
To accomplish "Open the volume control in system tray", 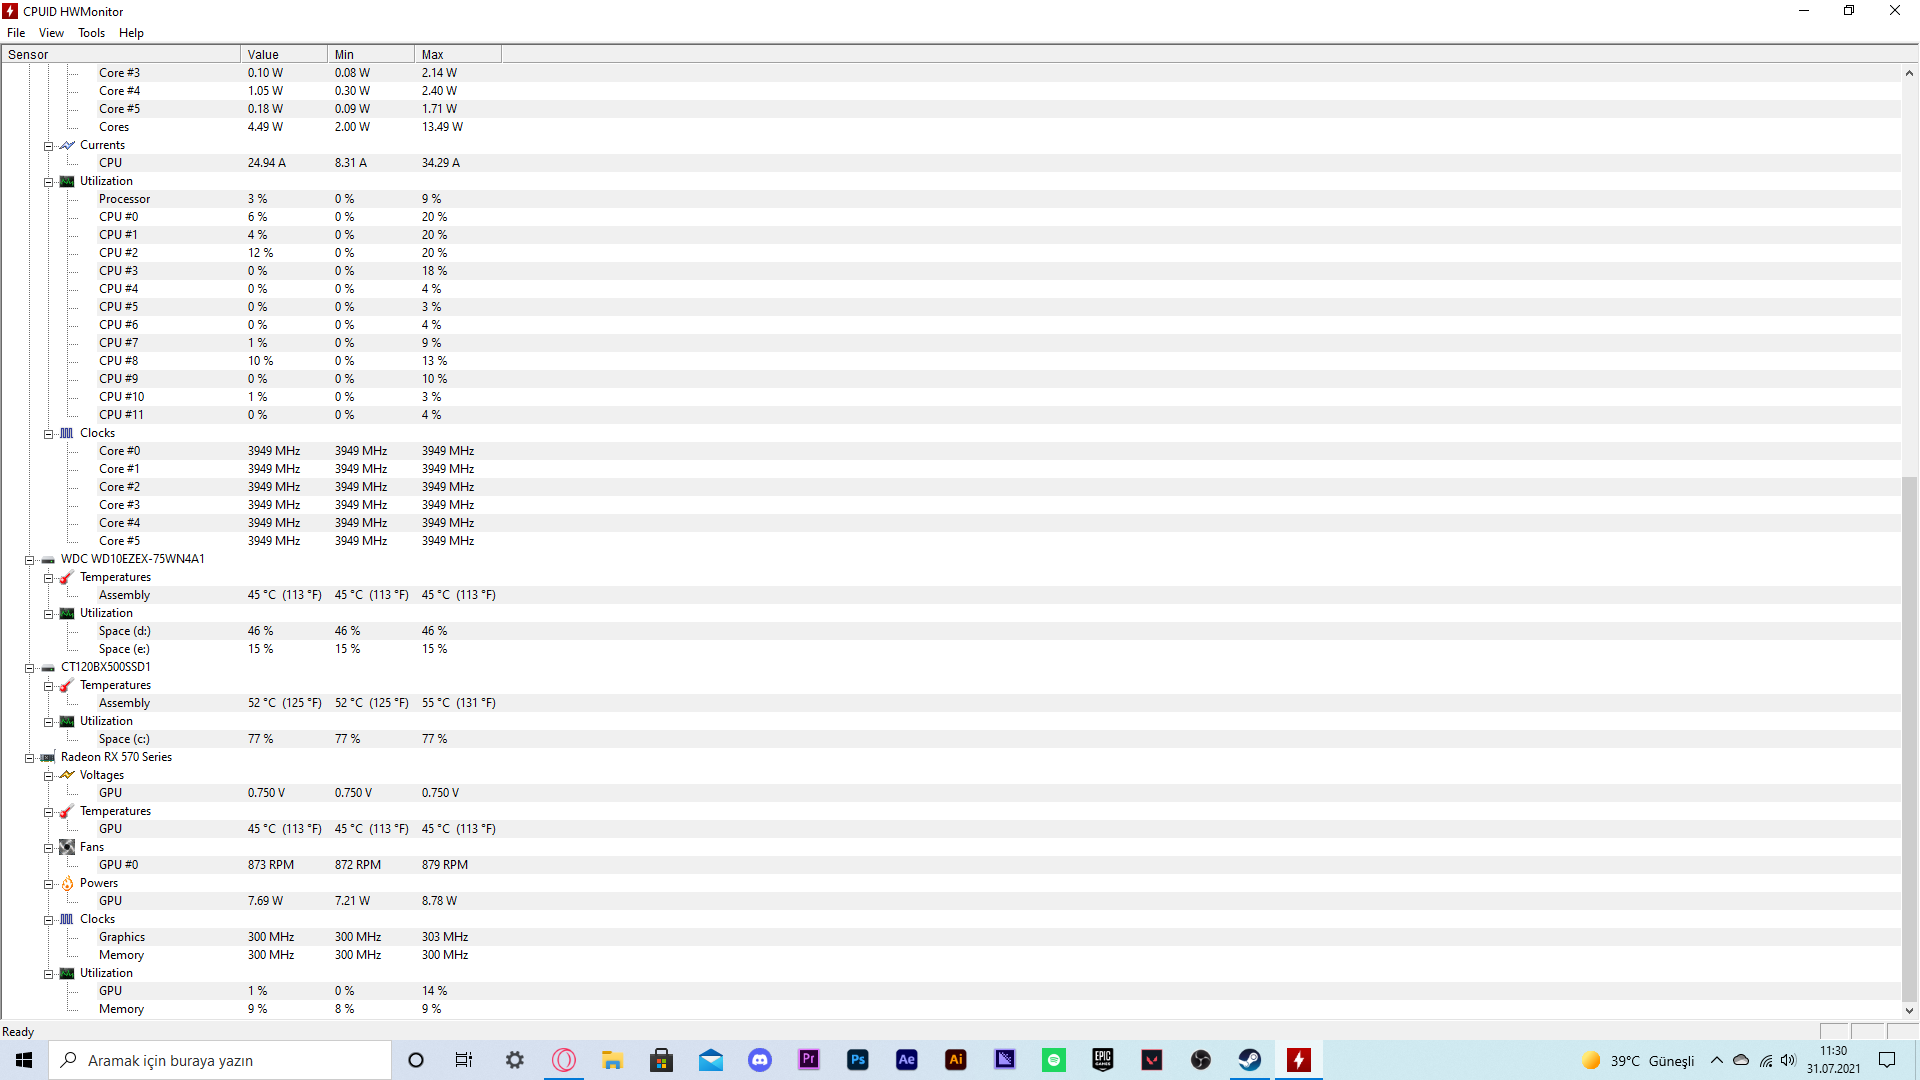I will click(1788, 1060).
